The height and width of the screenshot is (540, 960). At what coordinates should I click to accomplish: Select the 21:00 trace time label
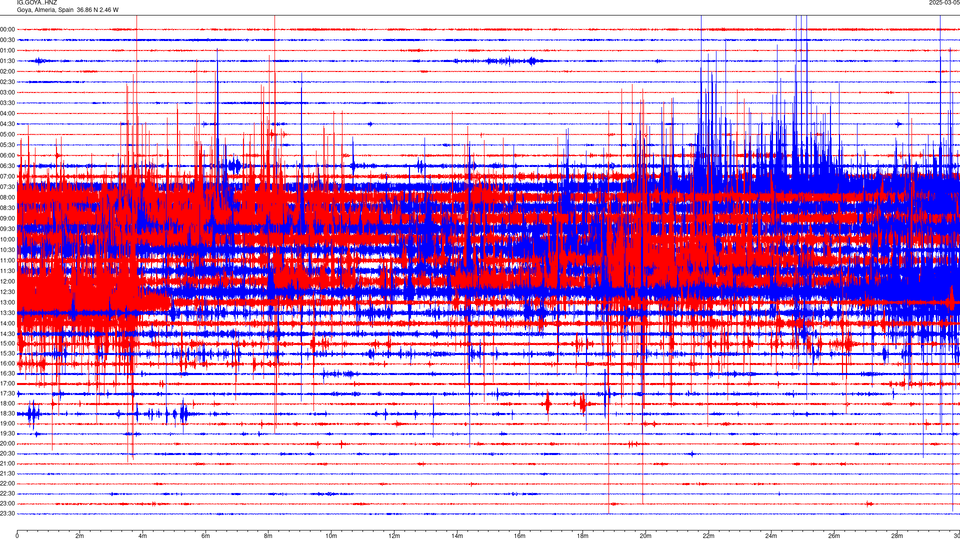(x=8, y=463)
